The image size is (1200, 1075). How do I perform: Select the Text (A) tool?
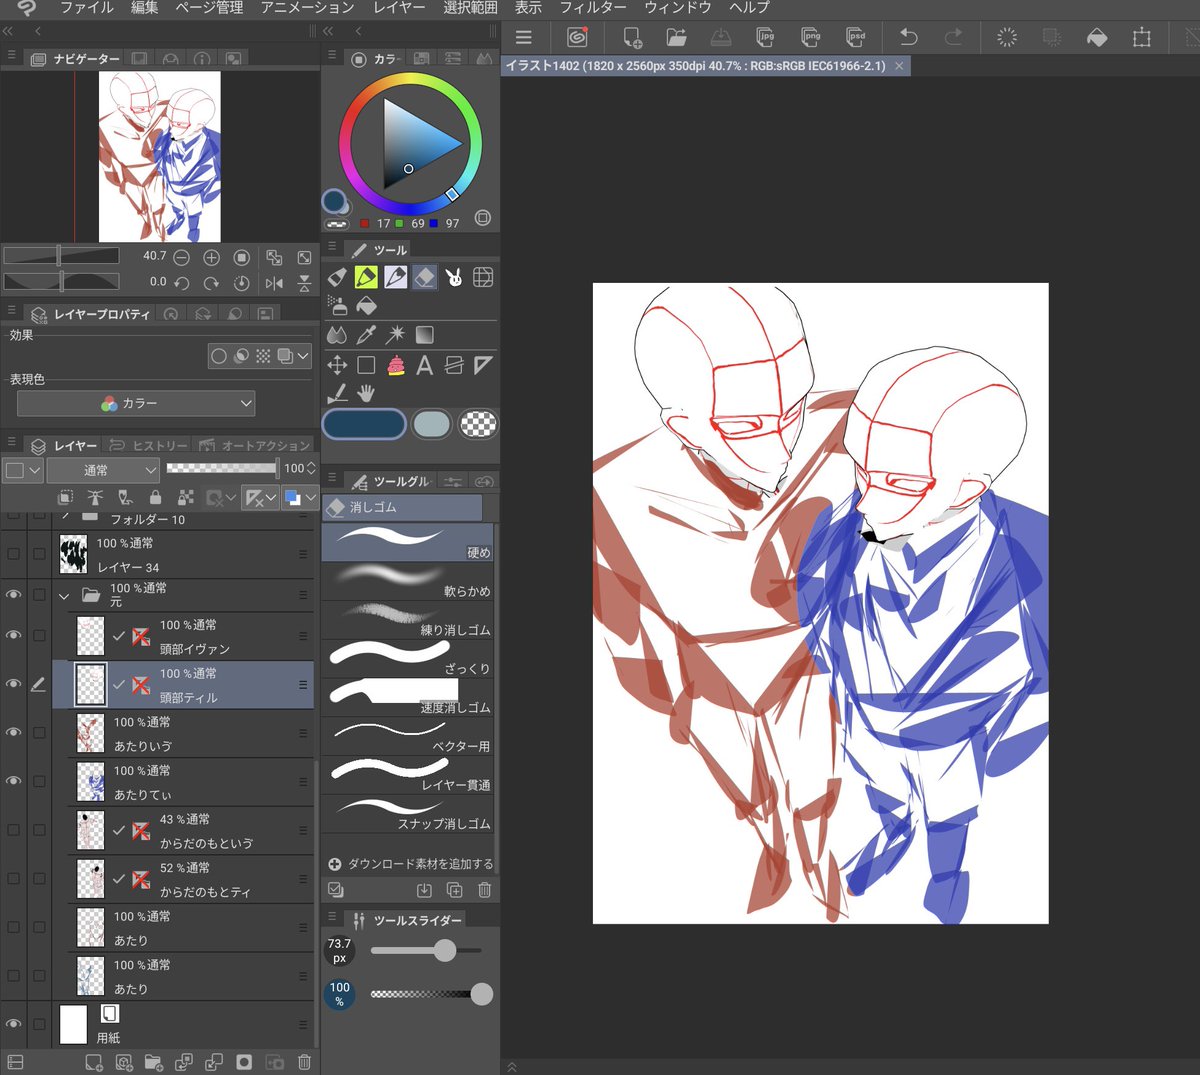tap(425, 365)
